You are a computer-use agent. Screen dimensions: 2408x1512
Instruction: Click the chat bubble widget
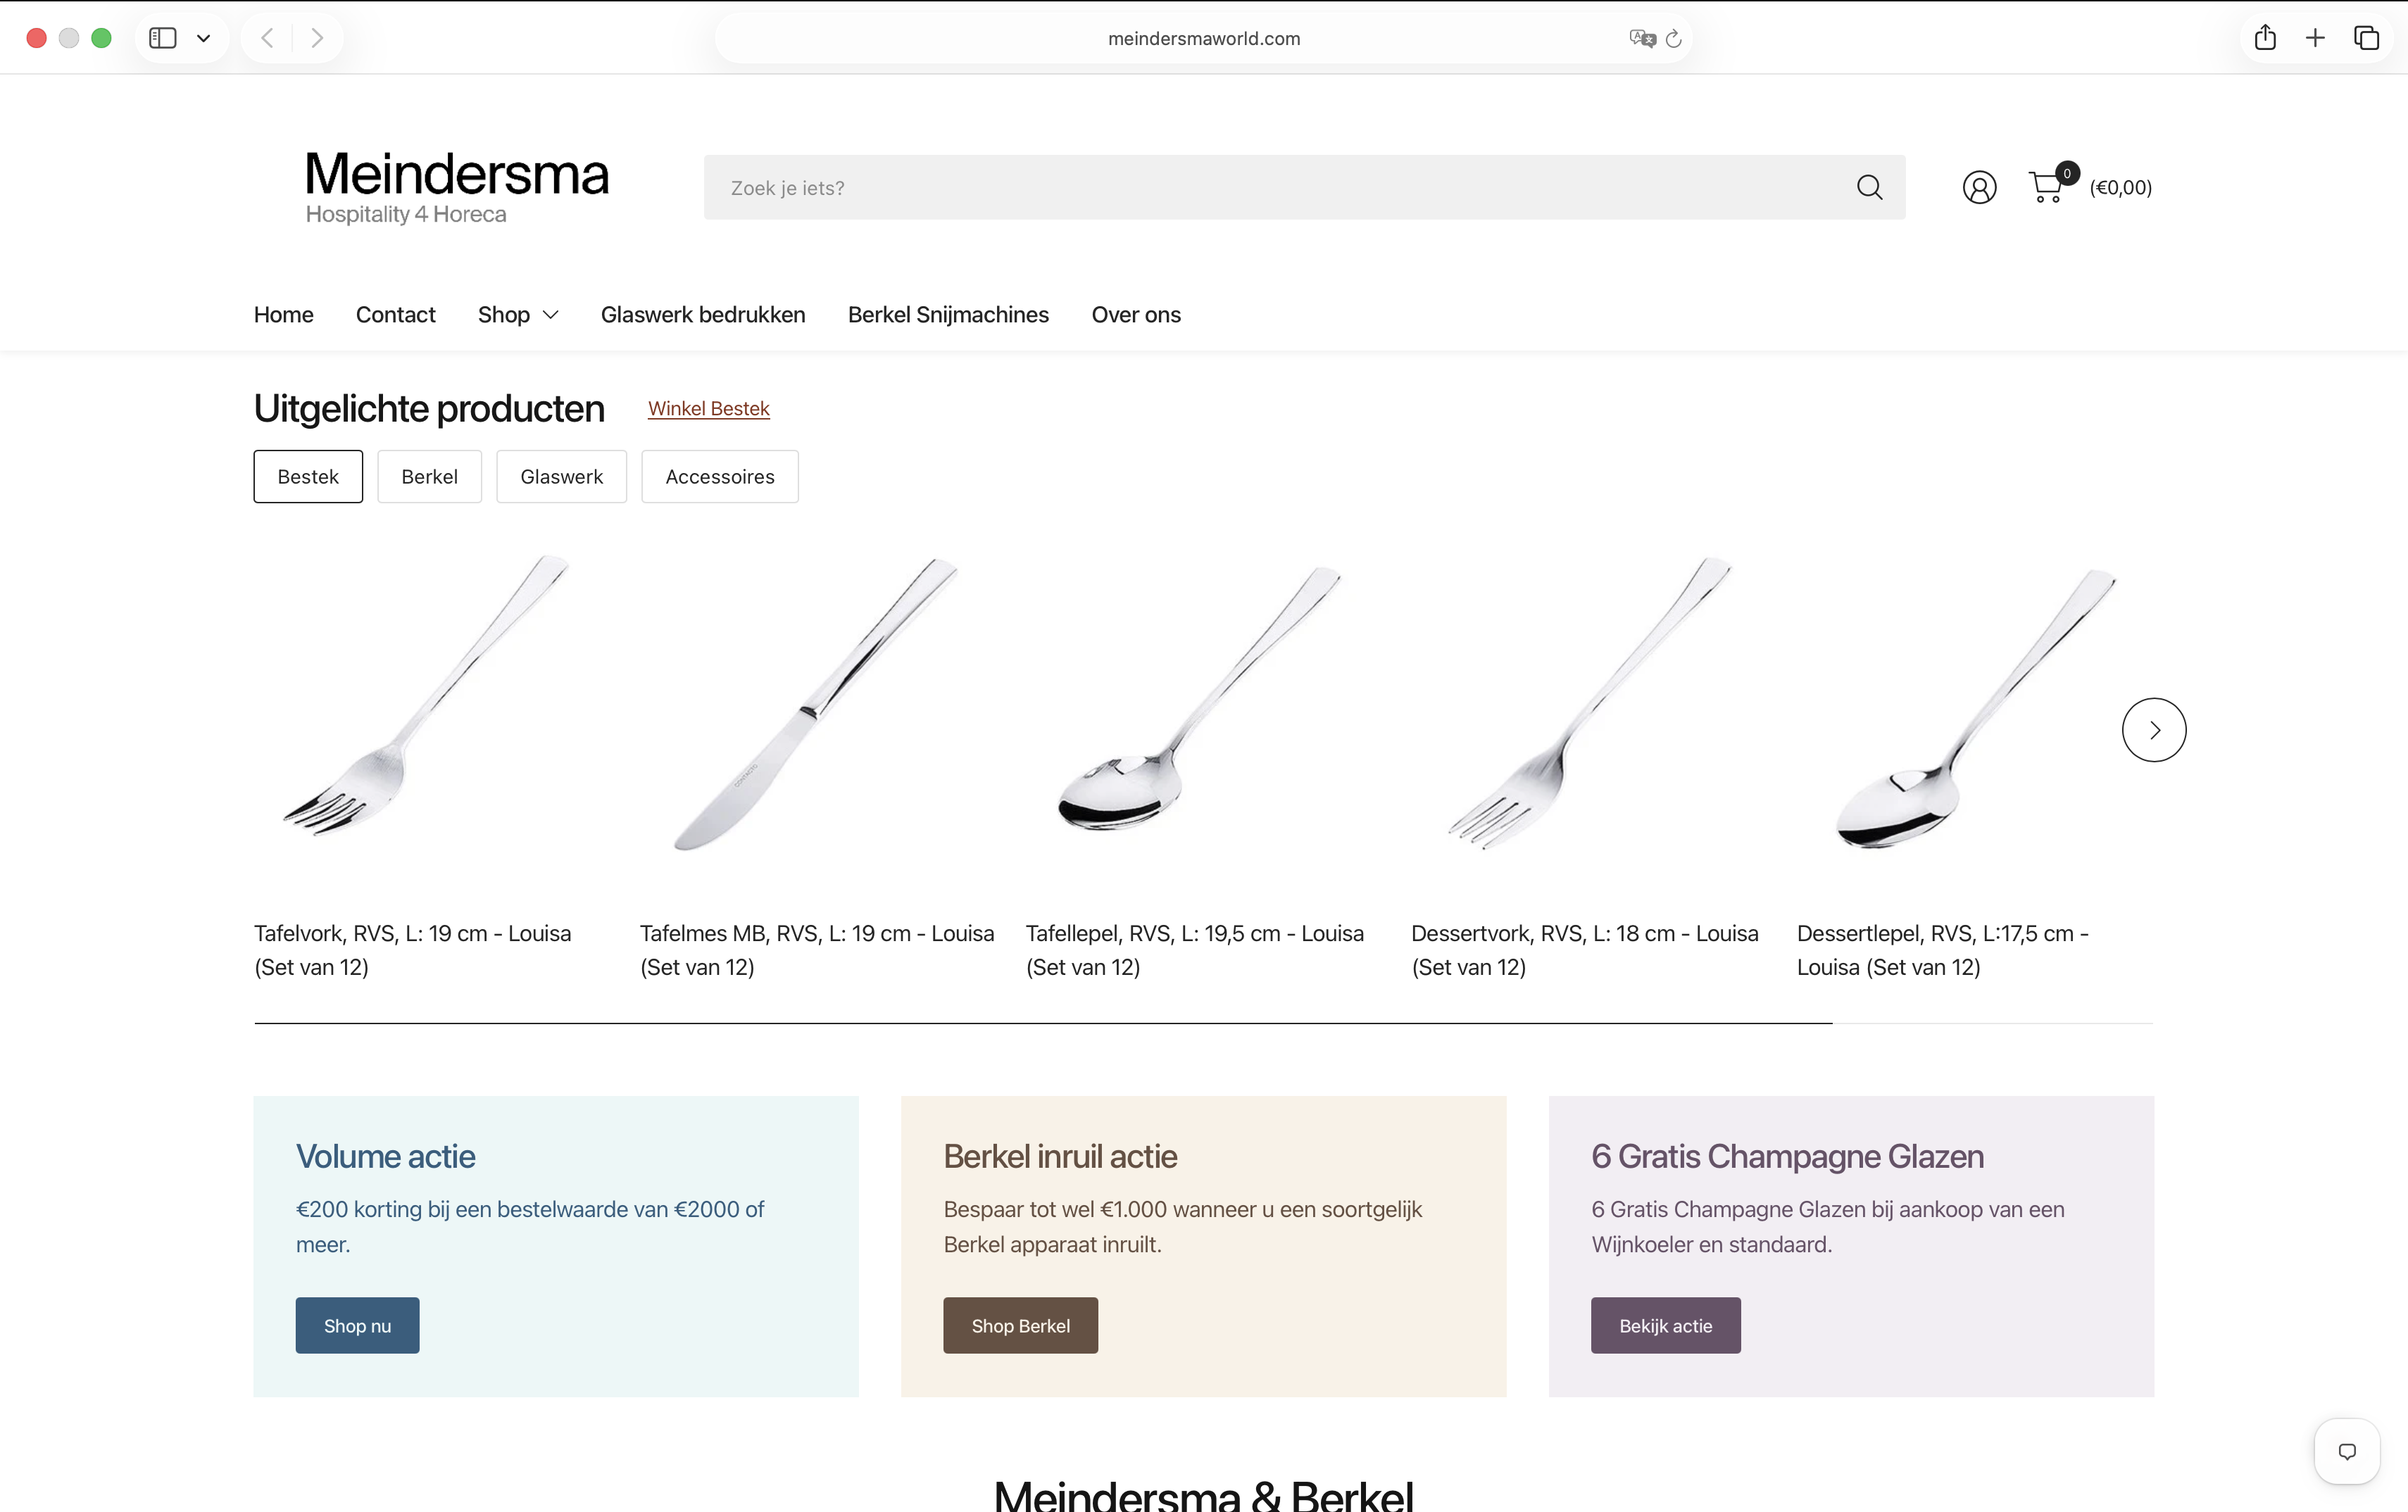(x=2346, y=1451)
